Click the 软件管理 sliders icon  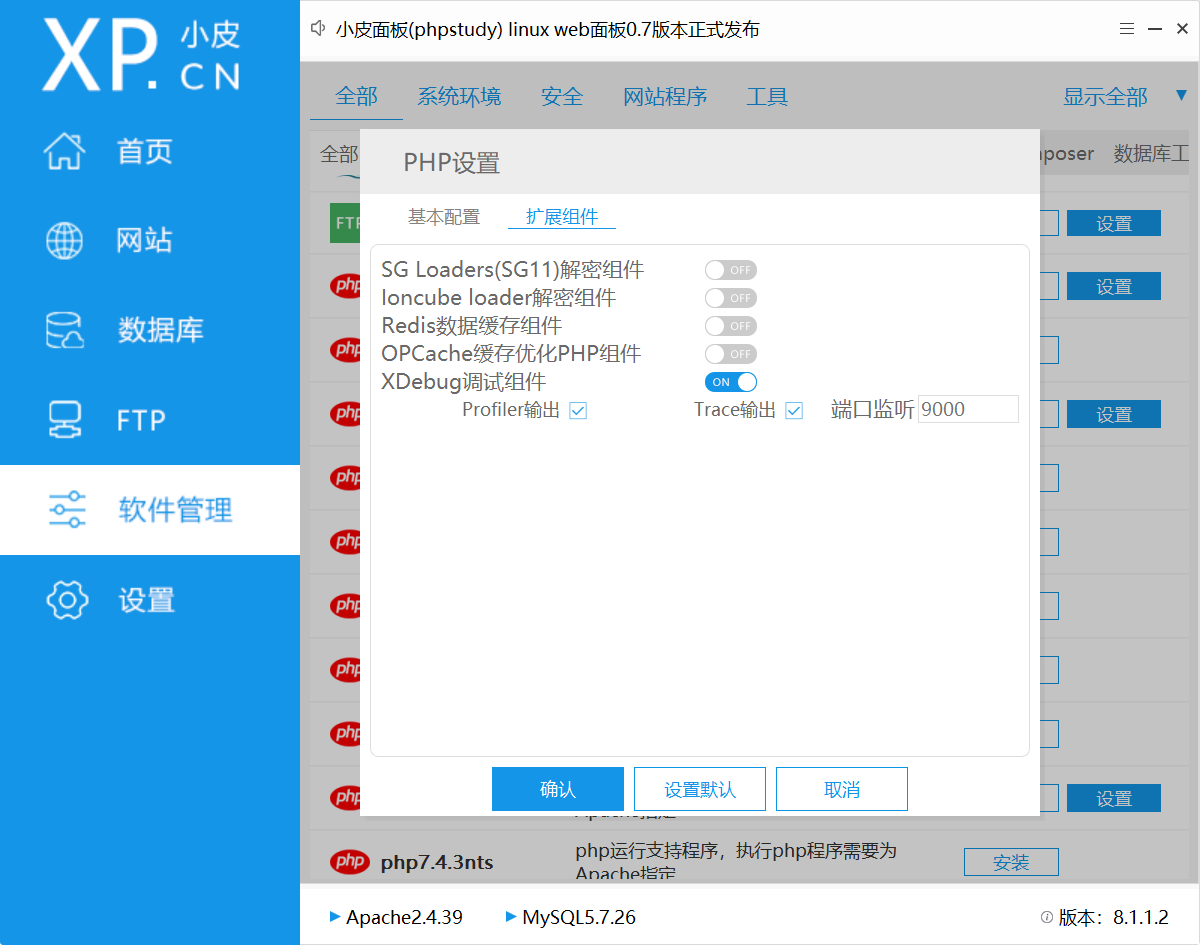coord(67,510)
